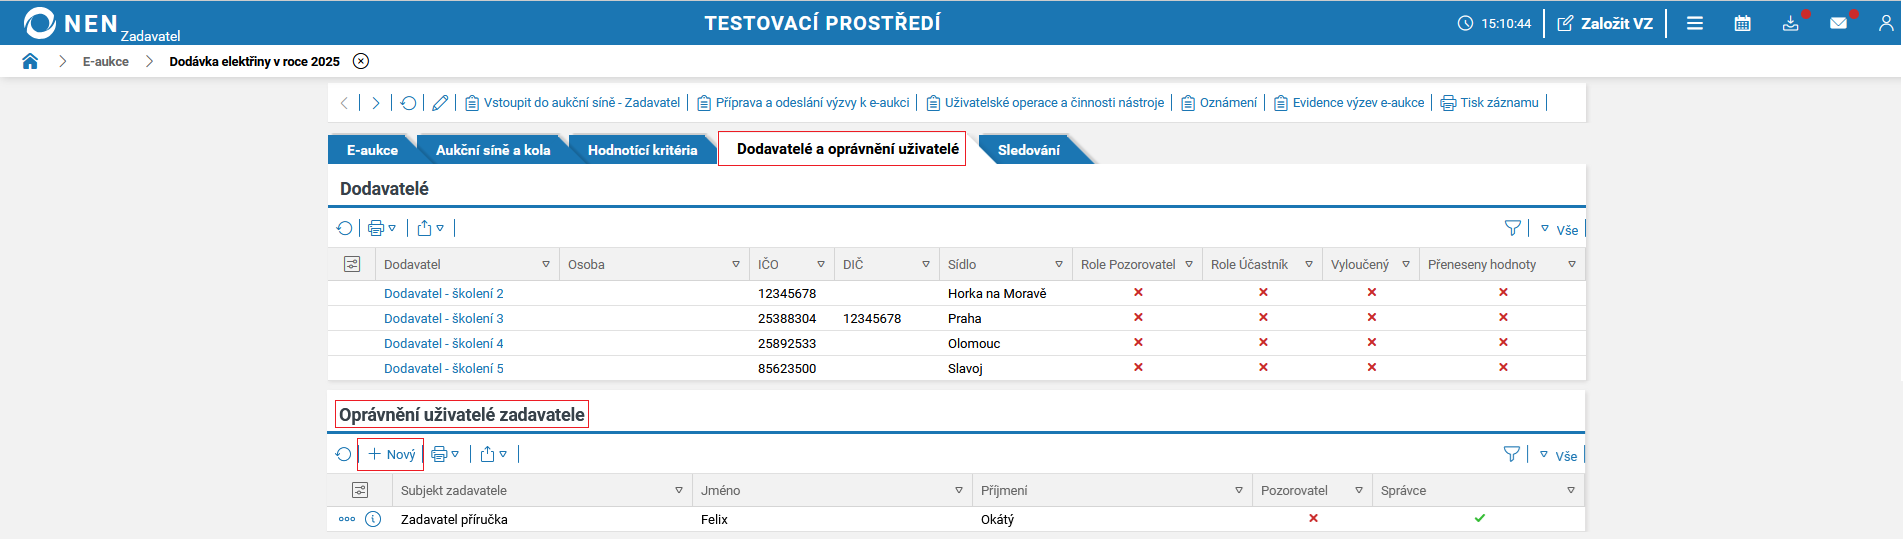This screenshot has height=539, width=1903.
Task: Open Sídlo column filter dropdown
Action: pos(1059,265)
